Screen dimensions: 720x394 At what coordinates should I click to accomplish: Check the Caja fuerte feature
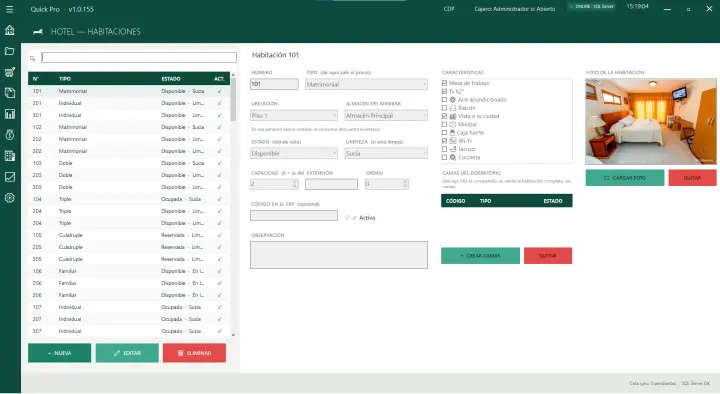(444, 133)
